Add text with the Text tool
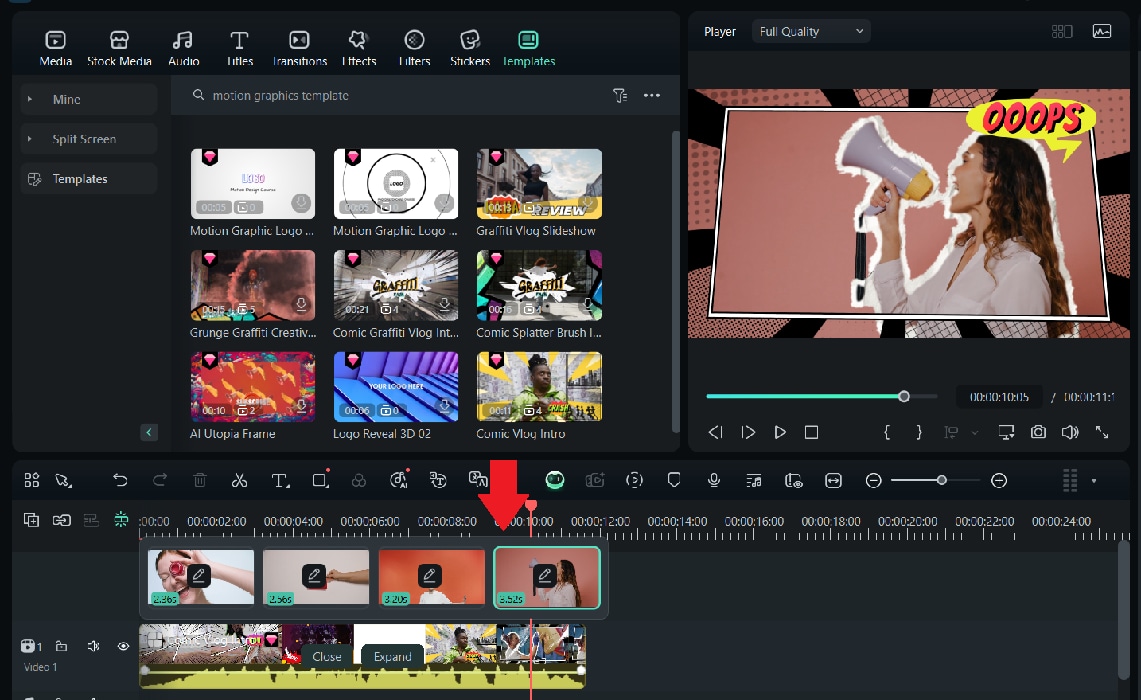Image resolution: width=1141 pixels, height=700 pixels. [x=280, y=480]
